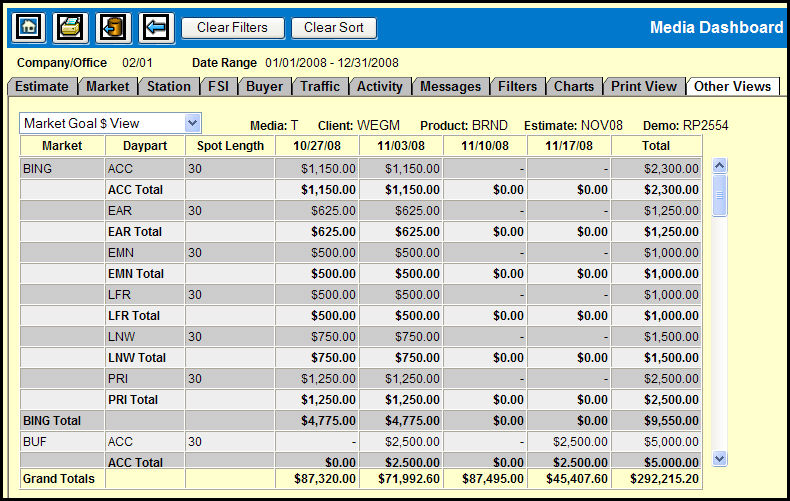
Task: Click the blue back arrow icon
Action: [157, 28]
